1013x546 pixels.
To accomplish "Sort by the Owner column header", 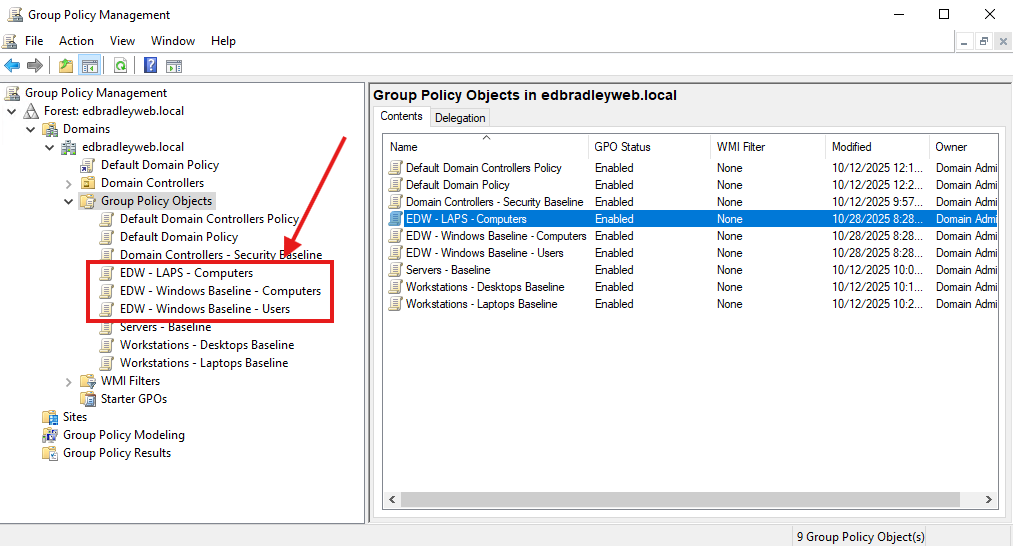I will click(964, 147).
